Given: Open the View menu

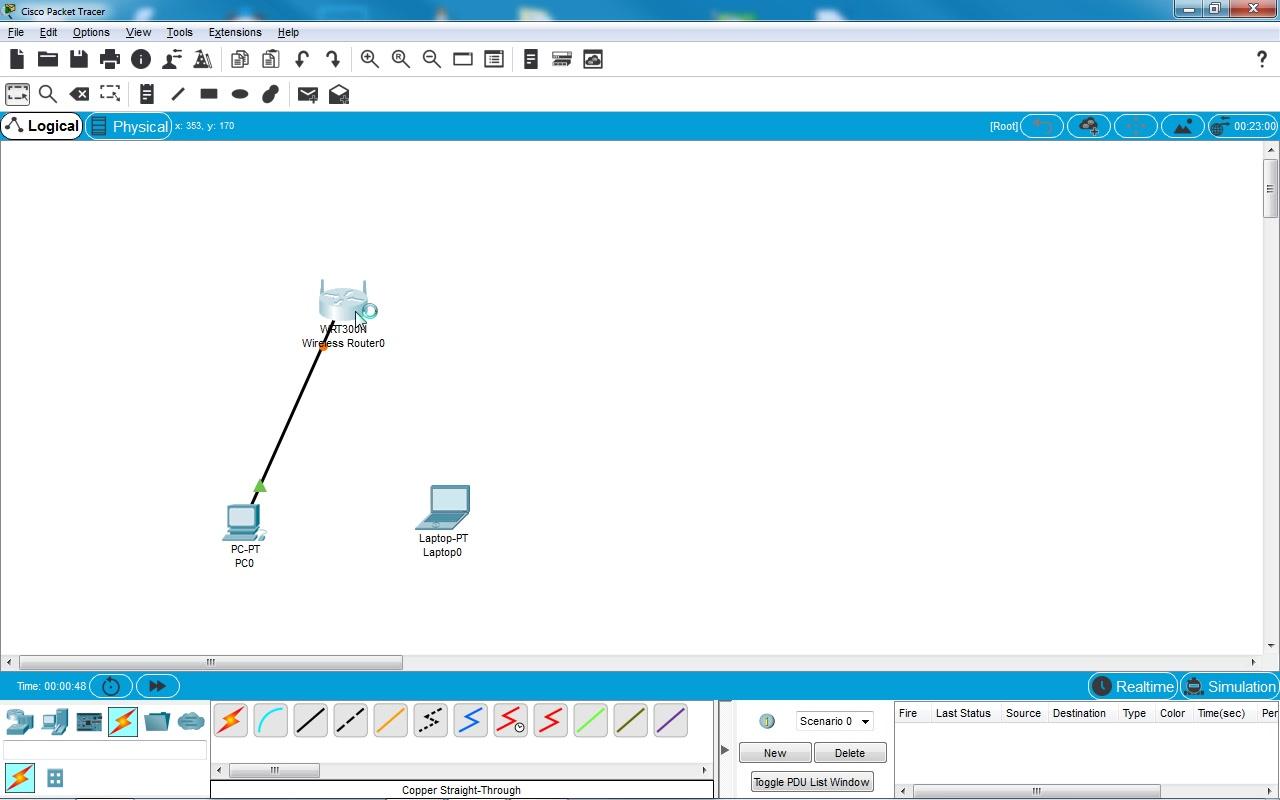Looking at the screenshot, I should (138, 32).
